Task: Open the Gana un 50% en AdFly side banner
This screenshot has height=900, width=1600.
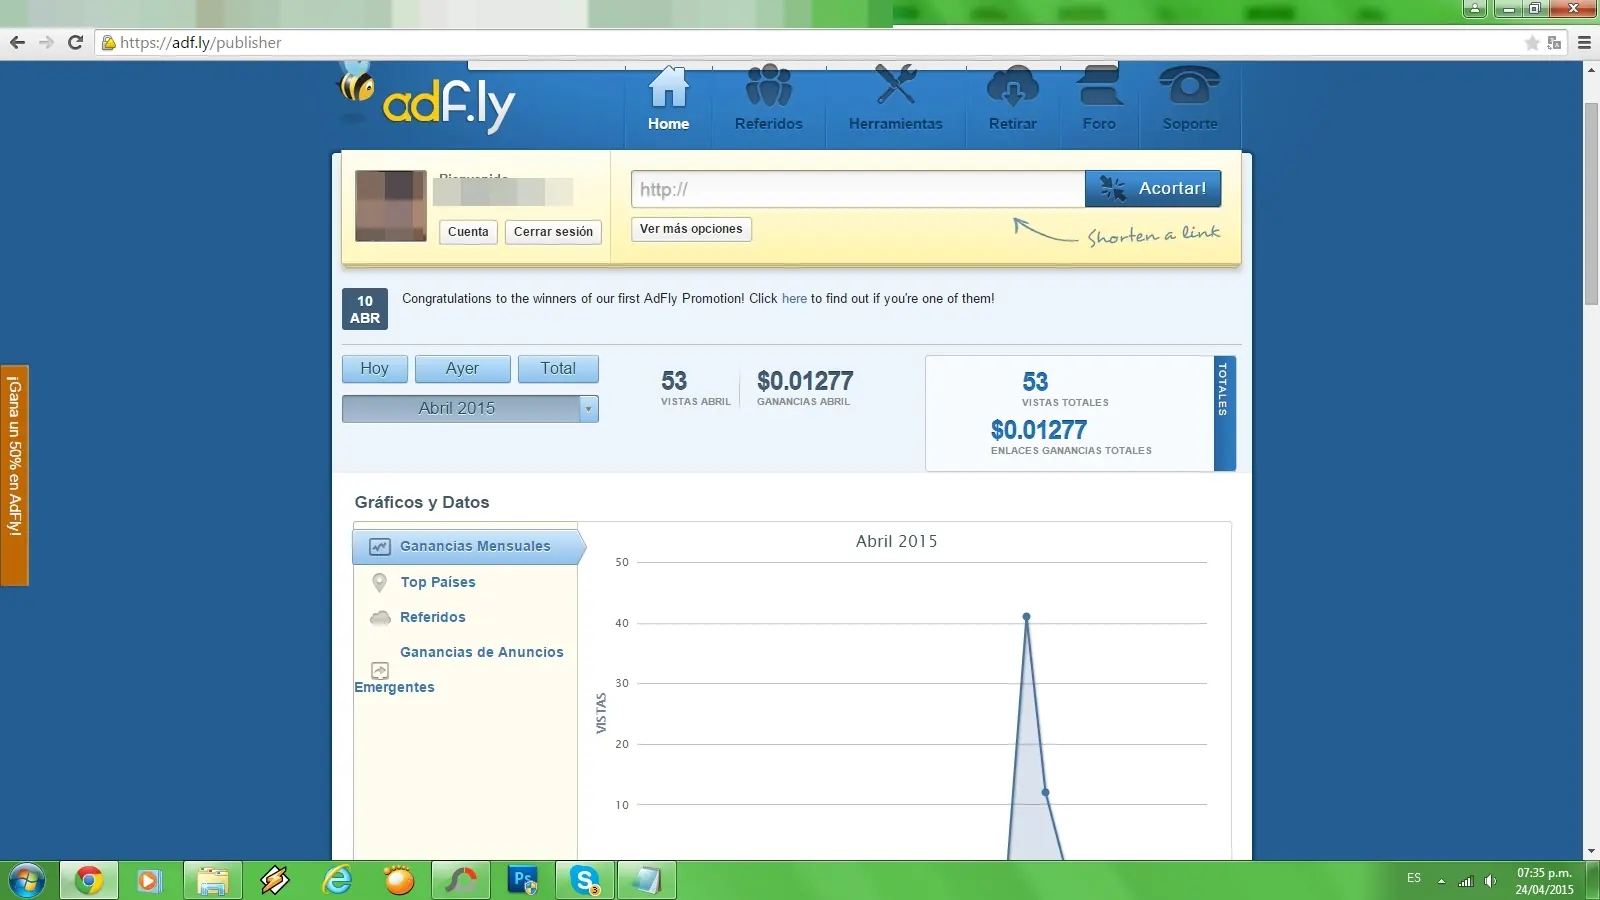Action: (x=14, y=475)
